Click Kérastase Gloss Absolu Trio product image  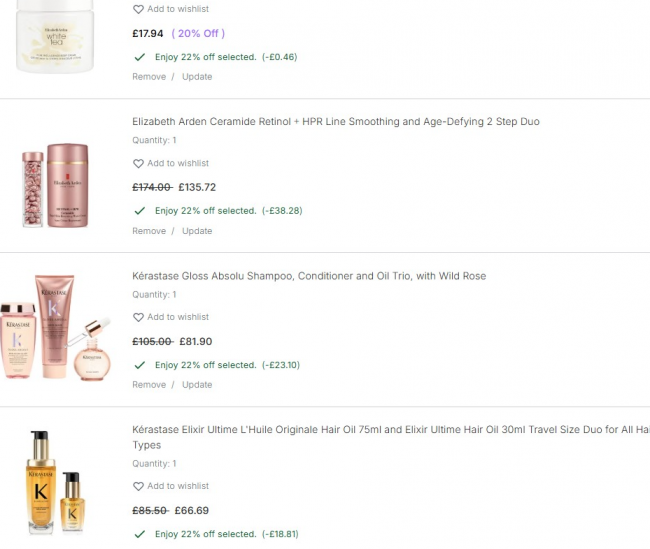point(56,327)
